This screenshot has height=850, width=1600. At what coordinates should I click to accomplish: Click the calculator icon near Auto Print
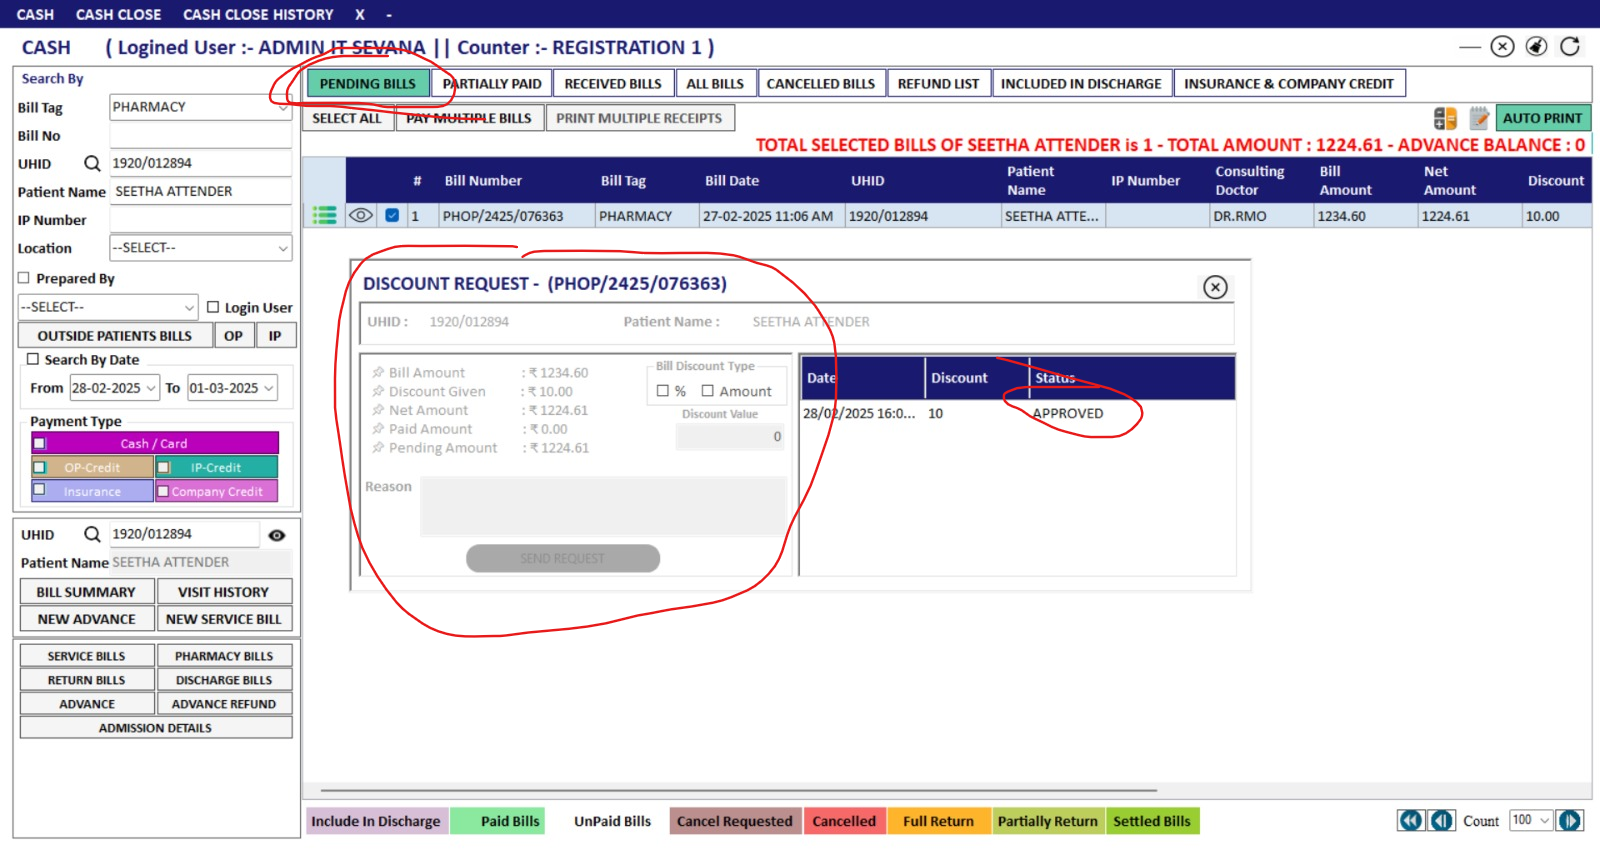tap(1445, 119)
